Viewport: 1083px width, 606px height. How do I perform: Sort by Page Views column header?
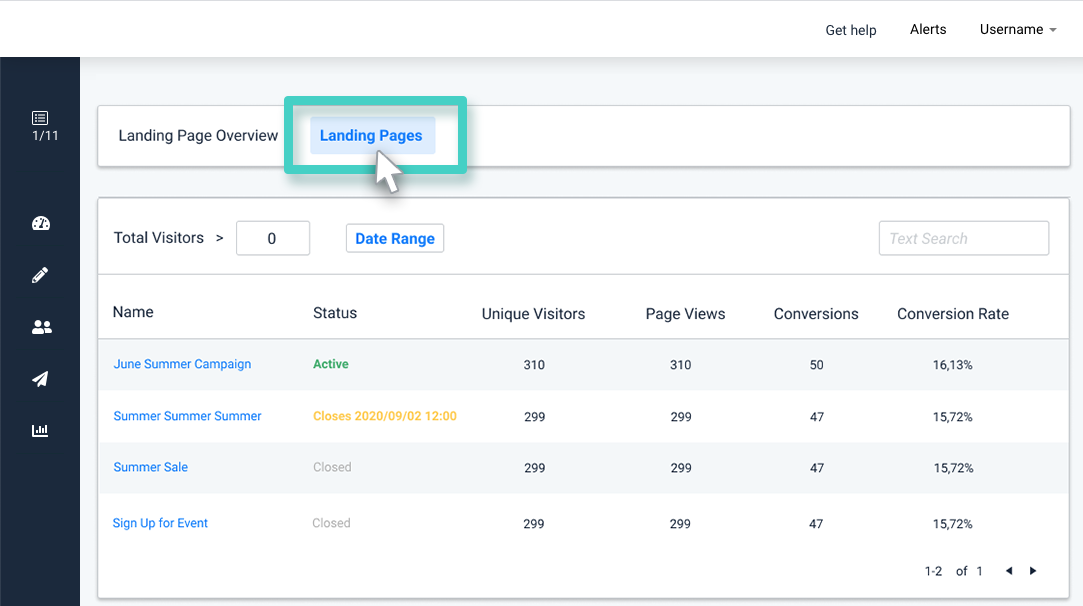[685, 314]
